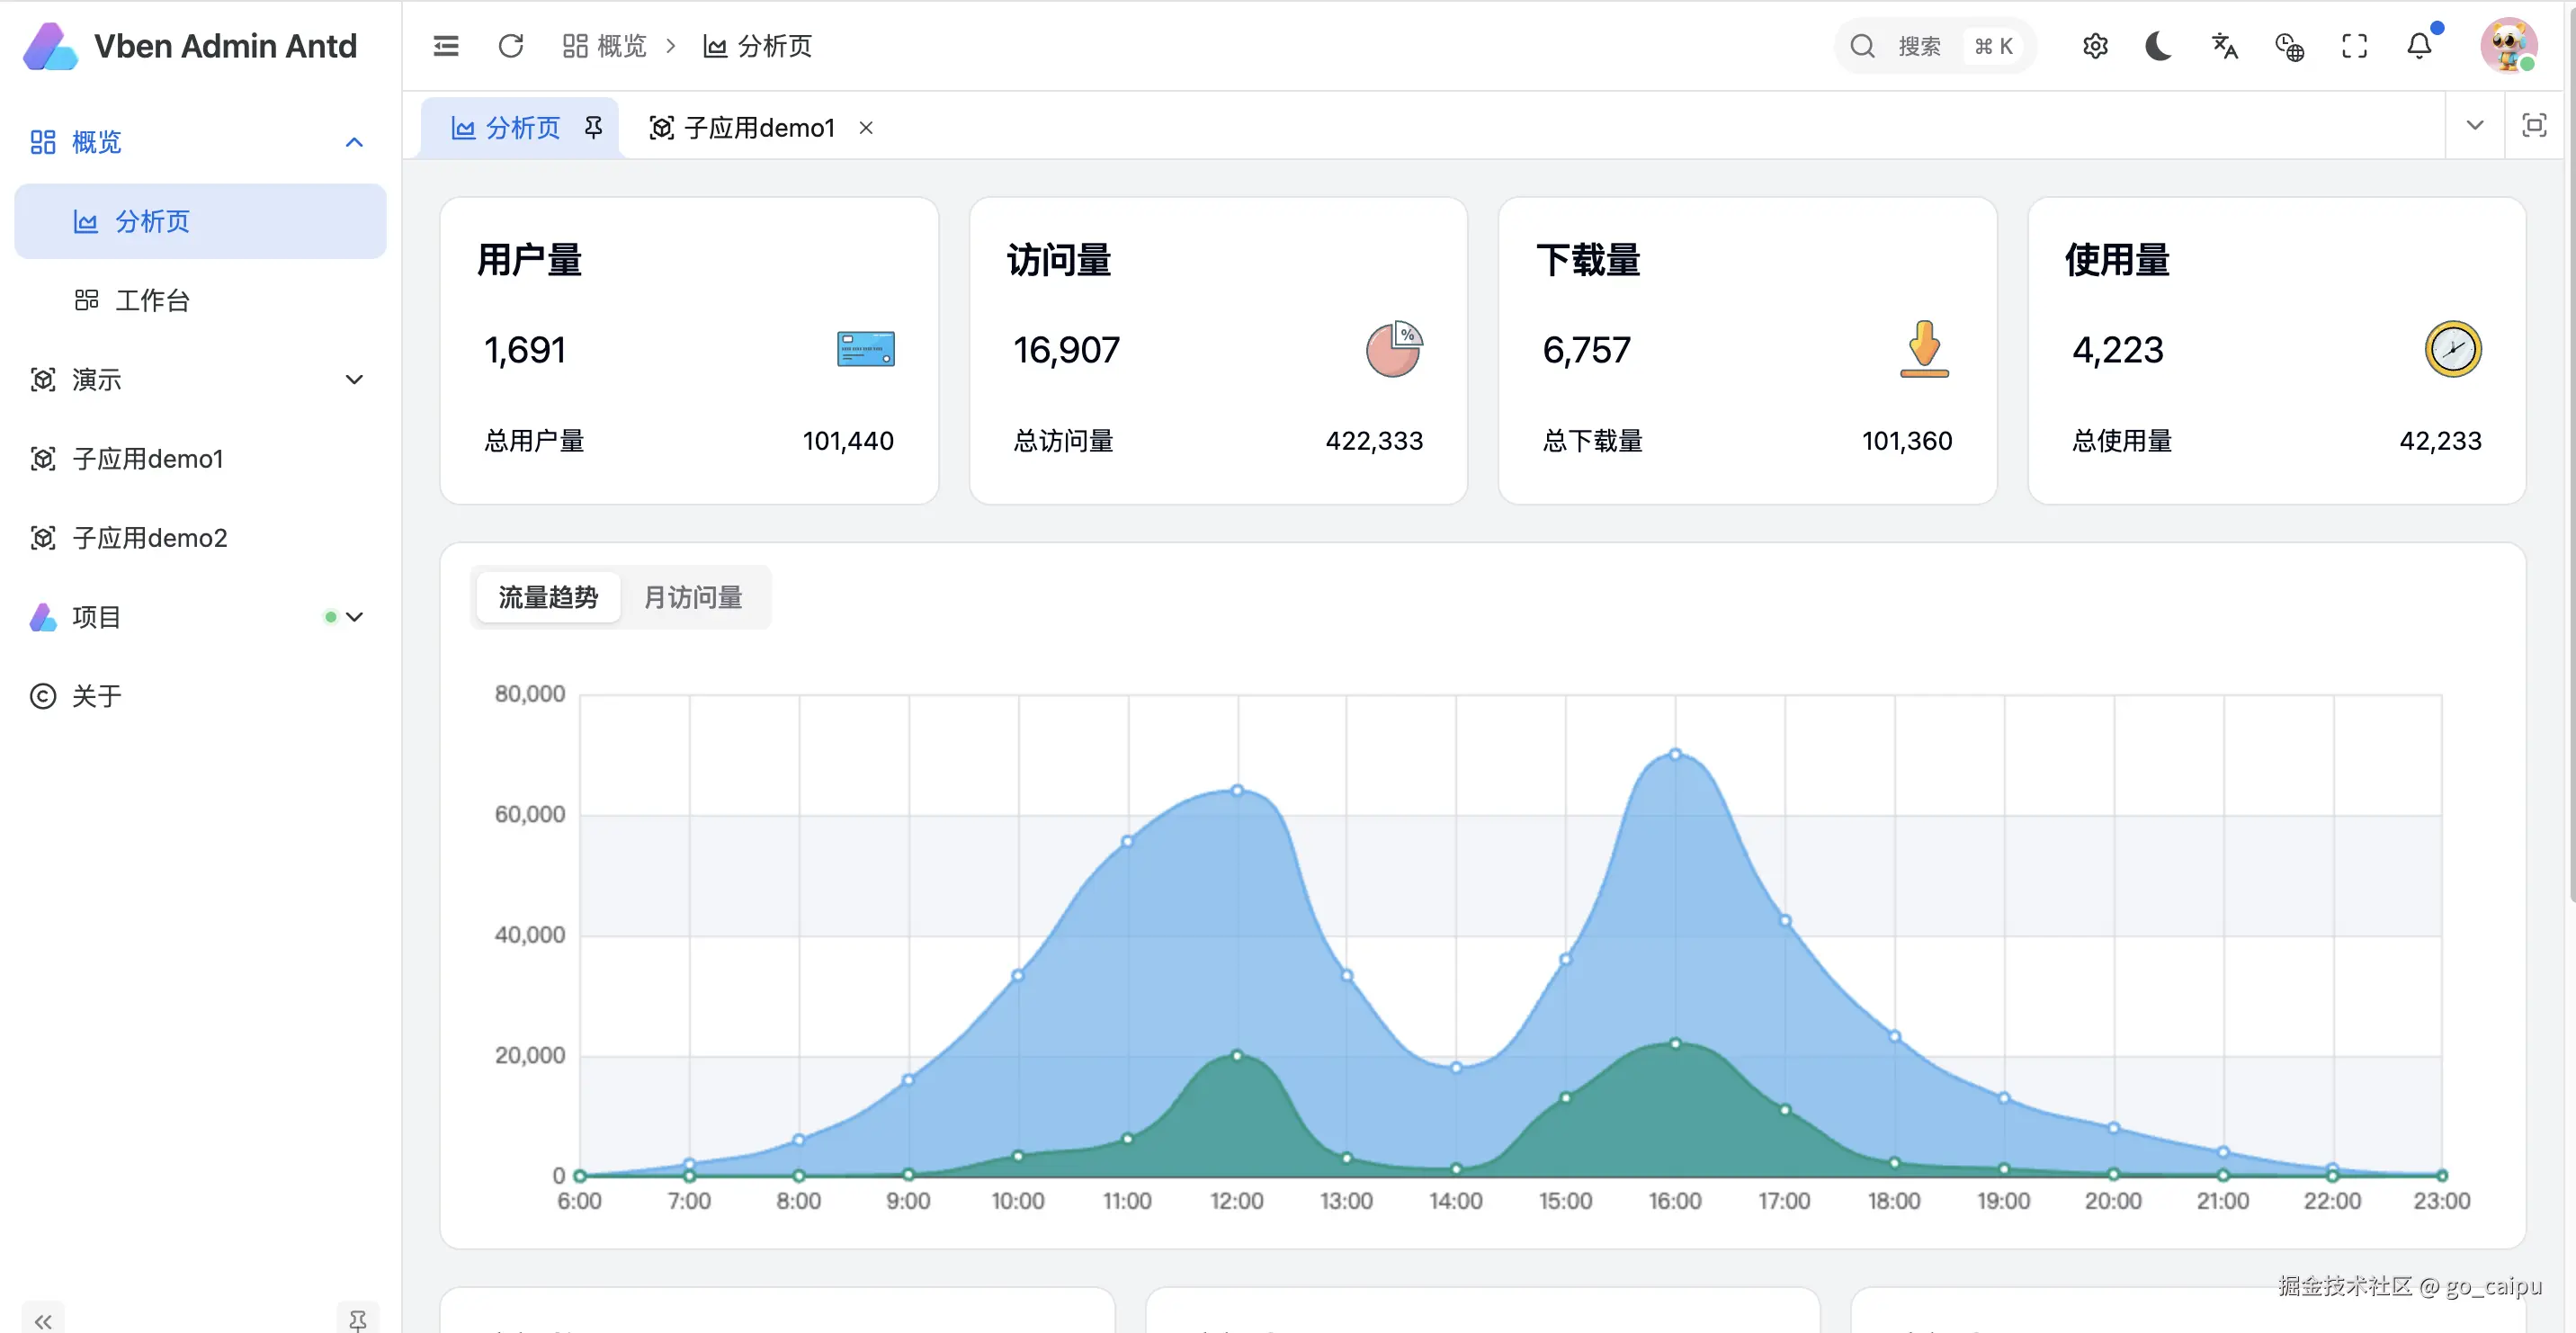The width and height of the screenshot is (2576, 1333).
Task: Open the settings gear icon
Action: (2095, 46)
